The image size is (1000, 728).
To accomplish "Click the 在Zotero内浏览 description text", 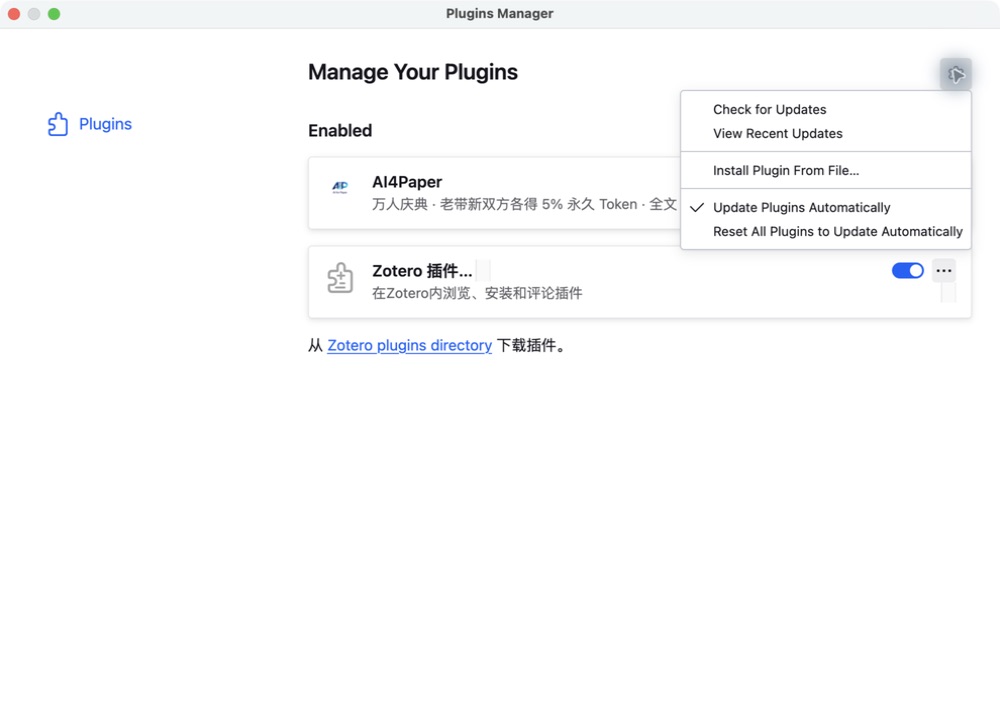I will tap(477, 293).
